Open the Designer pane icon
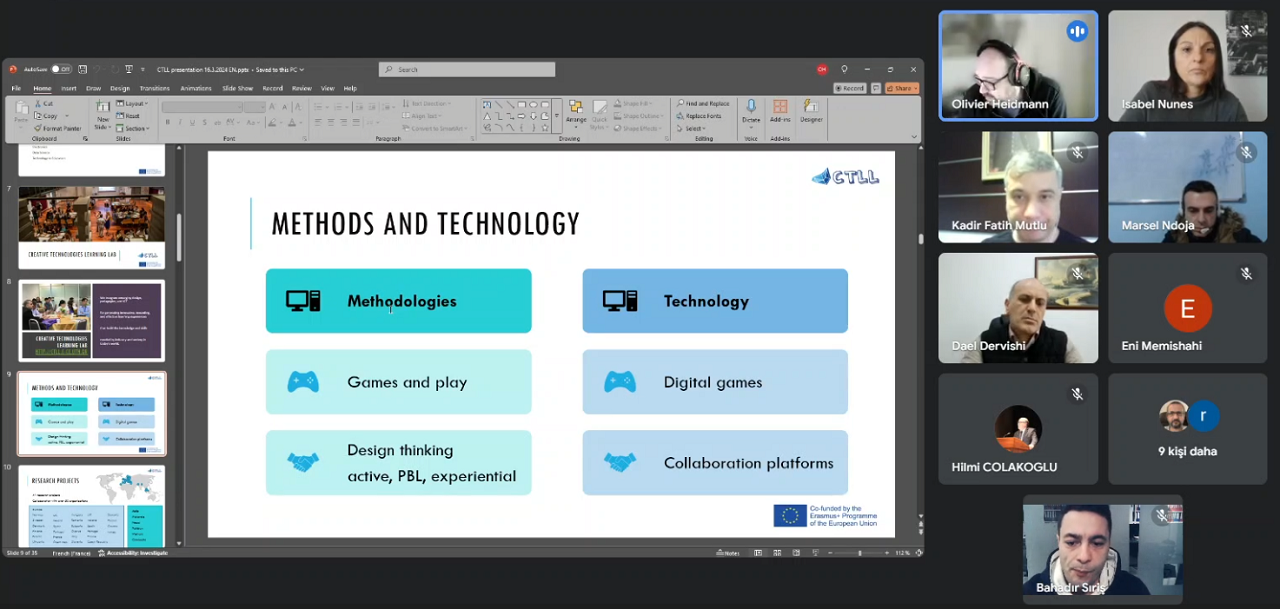This screenshot has height=609, width=1280. (x=811, y=110)
